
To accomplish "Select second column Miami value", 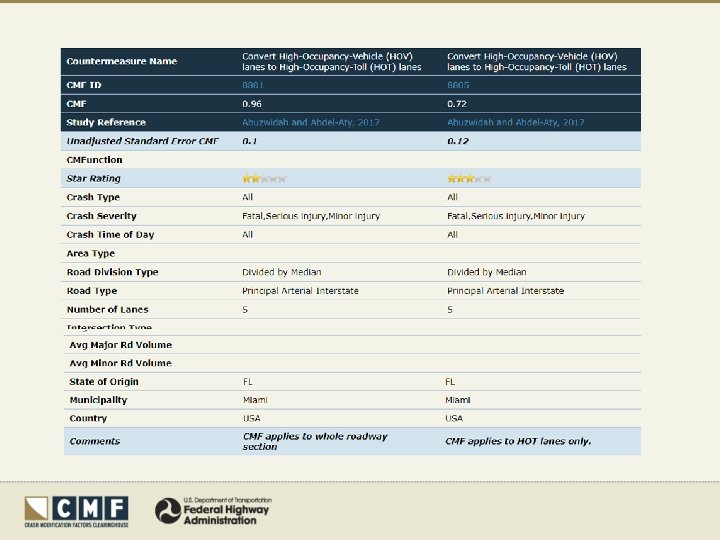I will pyautogui.click(x=458, y=400).
